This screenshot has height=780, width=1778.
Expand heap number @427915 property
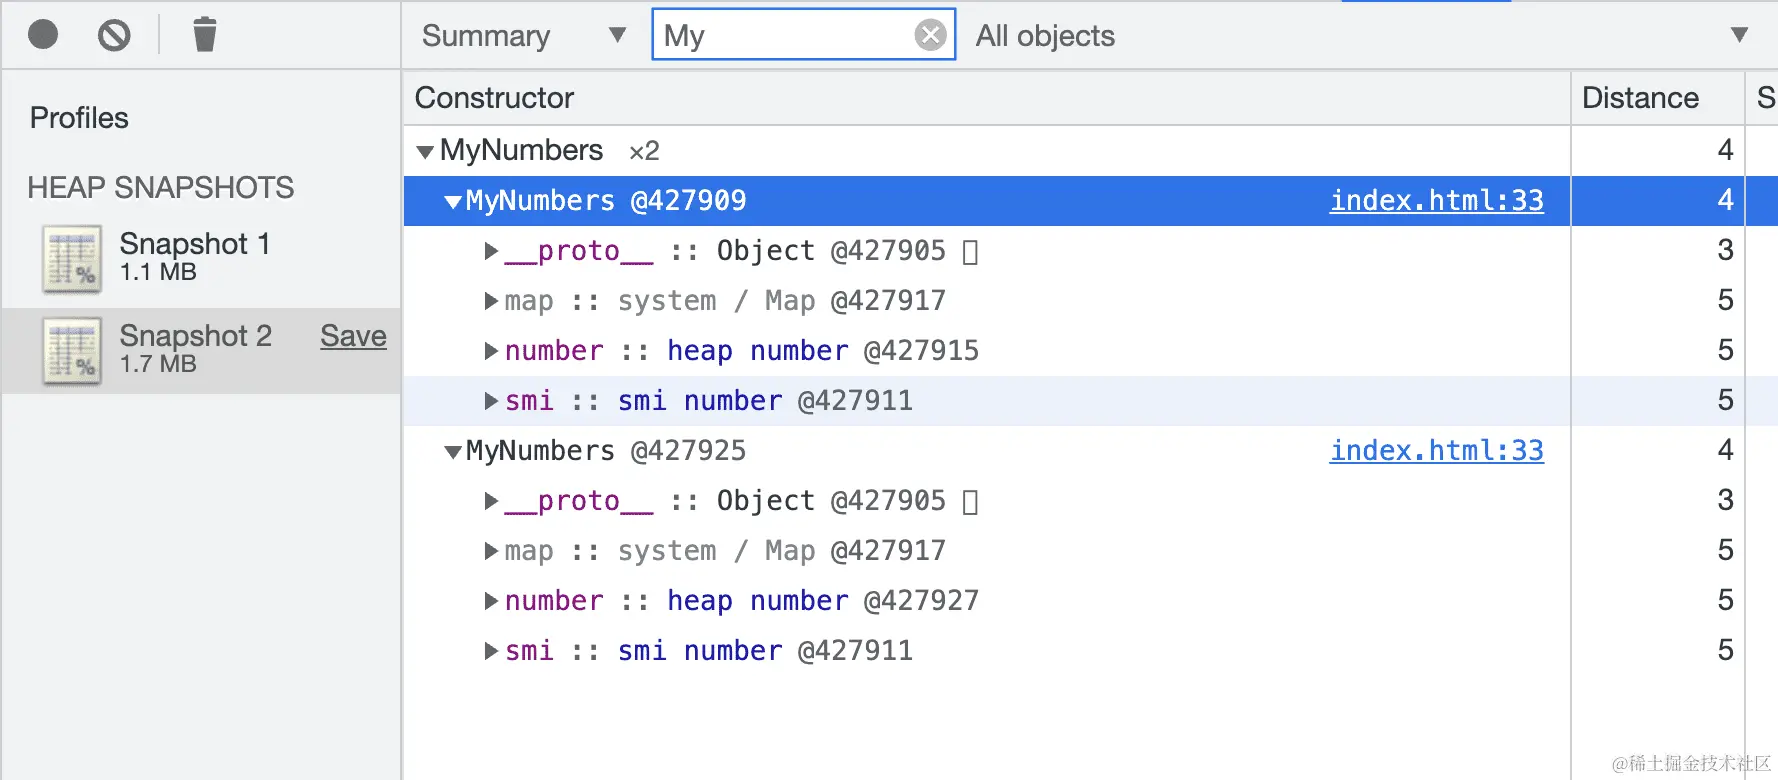(x=491, y=351)
